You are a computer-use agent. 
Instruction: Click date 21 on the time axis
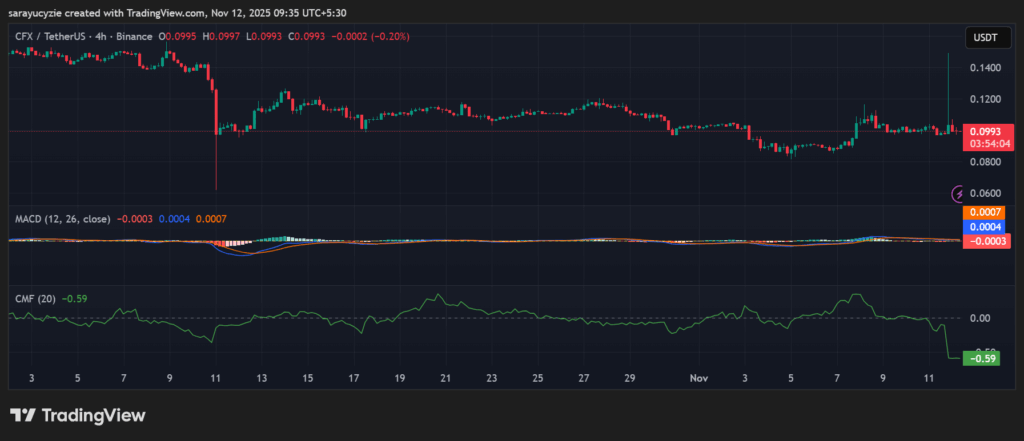pos(445,379)
